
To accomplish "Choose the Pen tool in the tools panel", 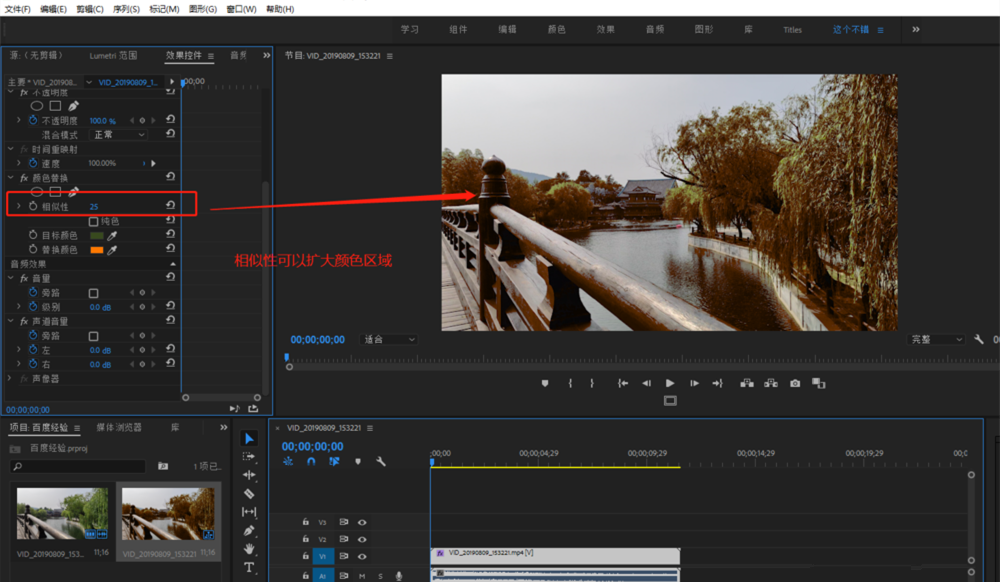I will pyautogui.click(x=249, y=531).
